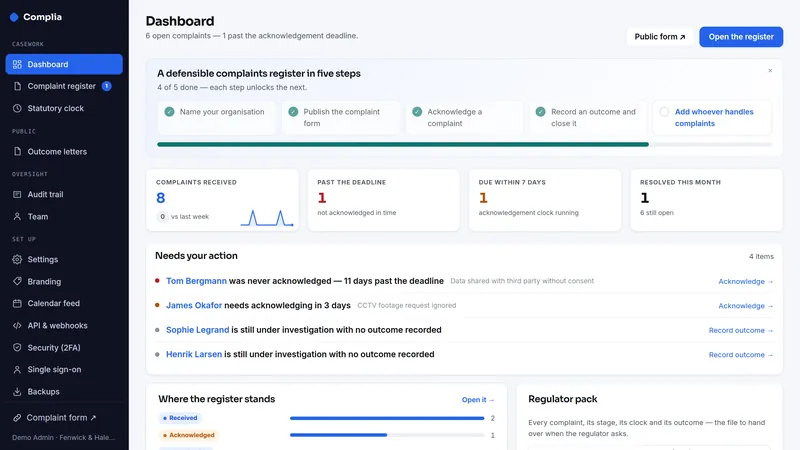Viewport: 800px width, 450px height.
Task: Click the Single sign-on person icon
Action: 17,369
